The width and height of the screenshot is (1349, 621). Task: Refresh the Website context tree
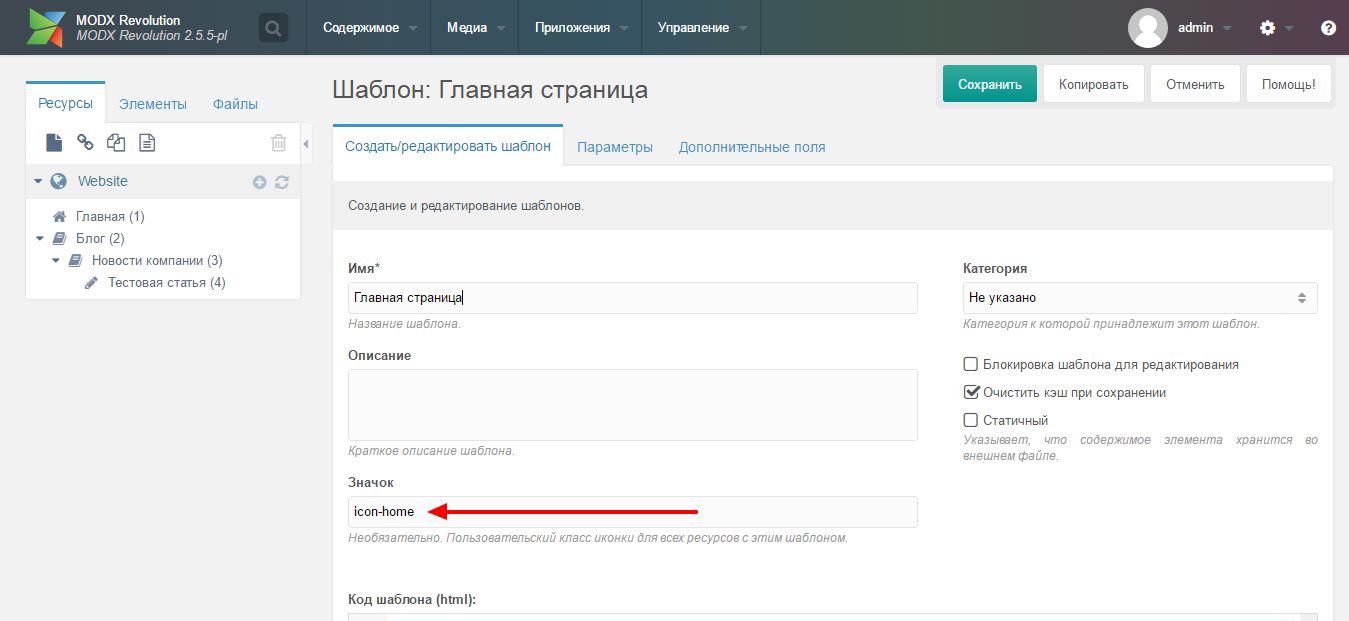282,182
